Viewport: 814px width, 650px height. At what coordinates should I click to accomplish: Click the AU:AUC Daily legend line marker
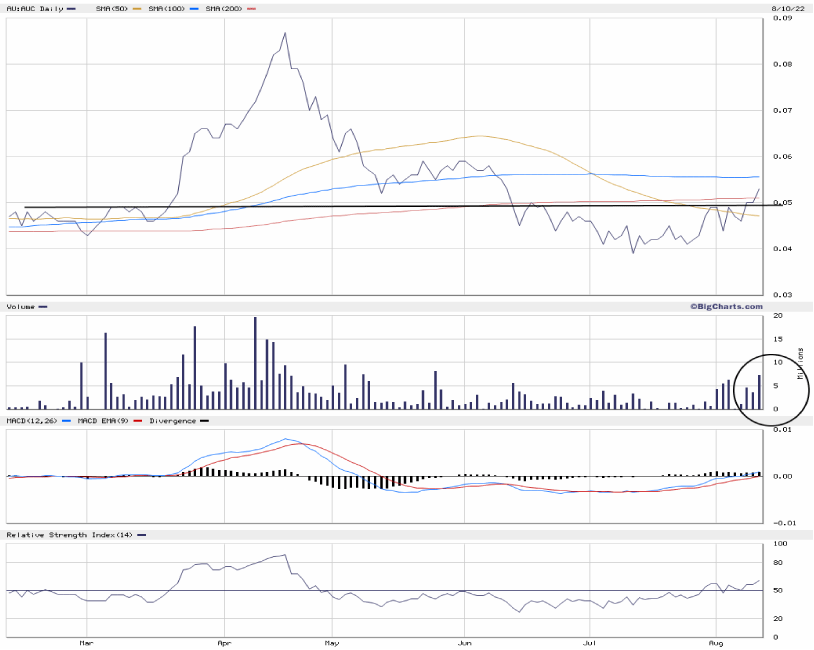71,9
